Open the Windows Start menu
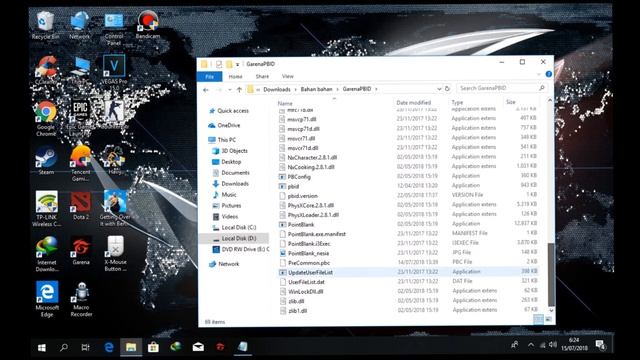 point(42,347)
